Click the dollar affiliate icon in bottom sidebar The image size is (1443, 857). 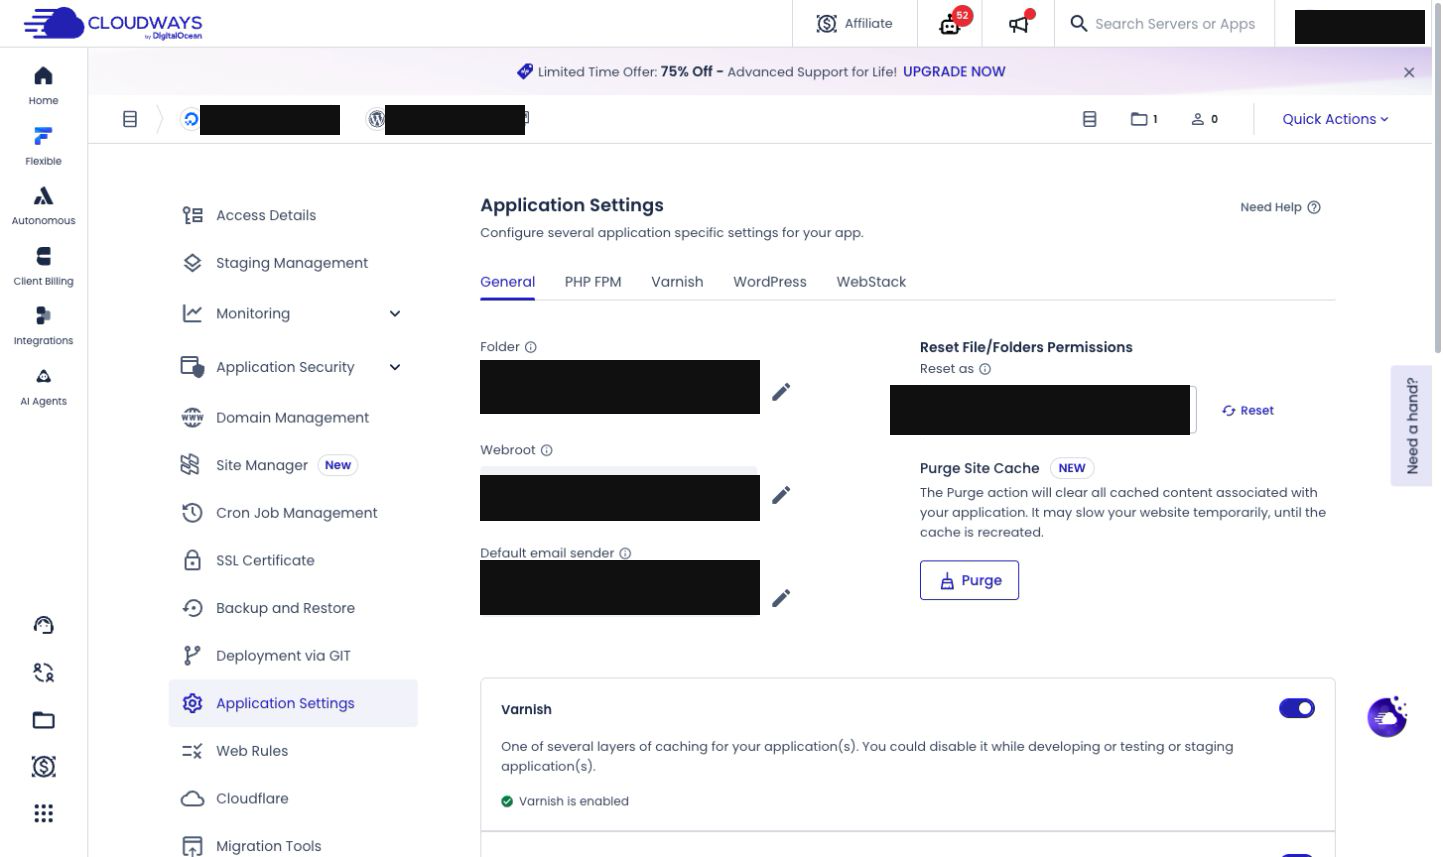coord(43,766)
